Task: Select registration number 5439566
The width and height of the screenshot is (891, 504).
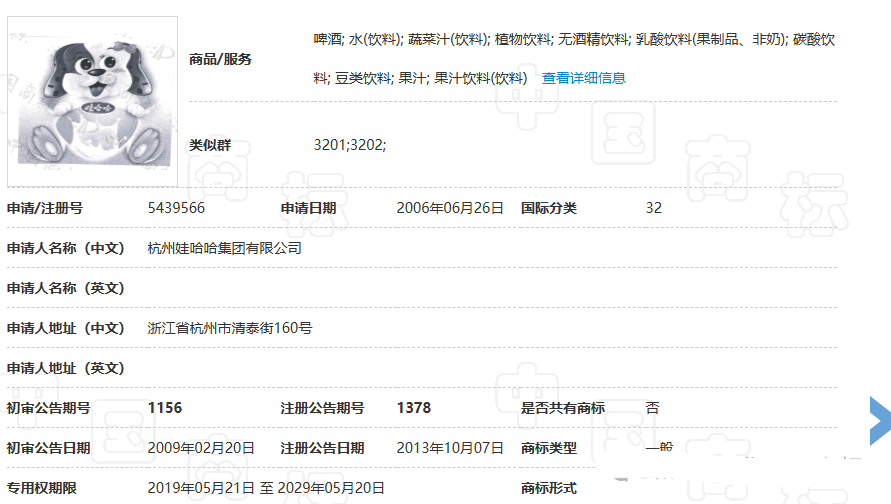Action: click(x=176, y=208)
